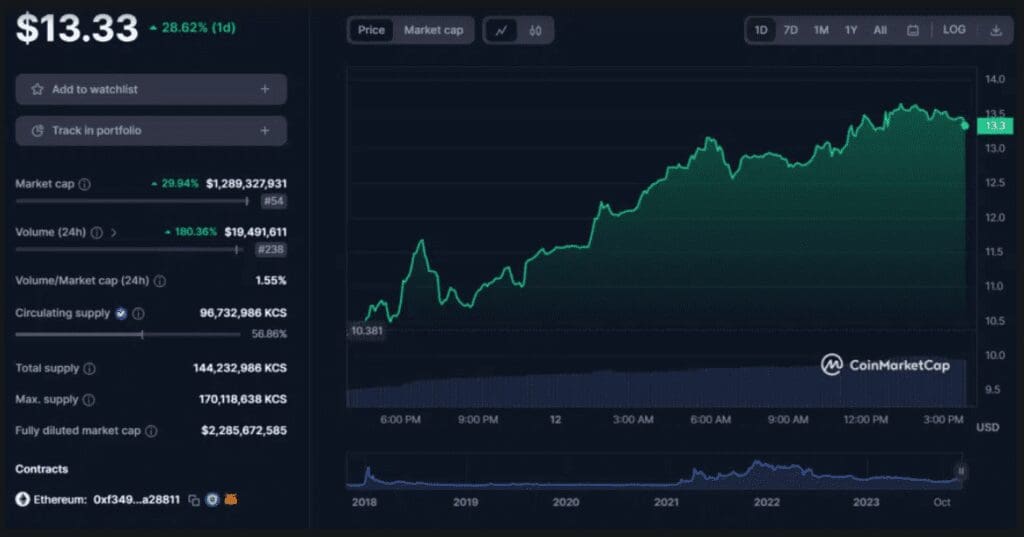
Task: Copy the Ethereum contract address
Action: click(194, 500)
